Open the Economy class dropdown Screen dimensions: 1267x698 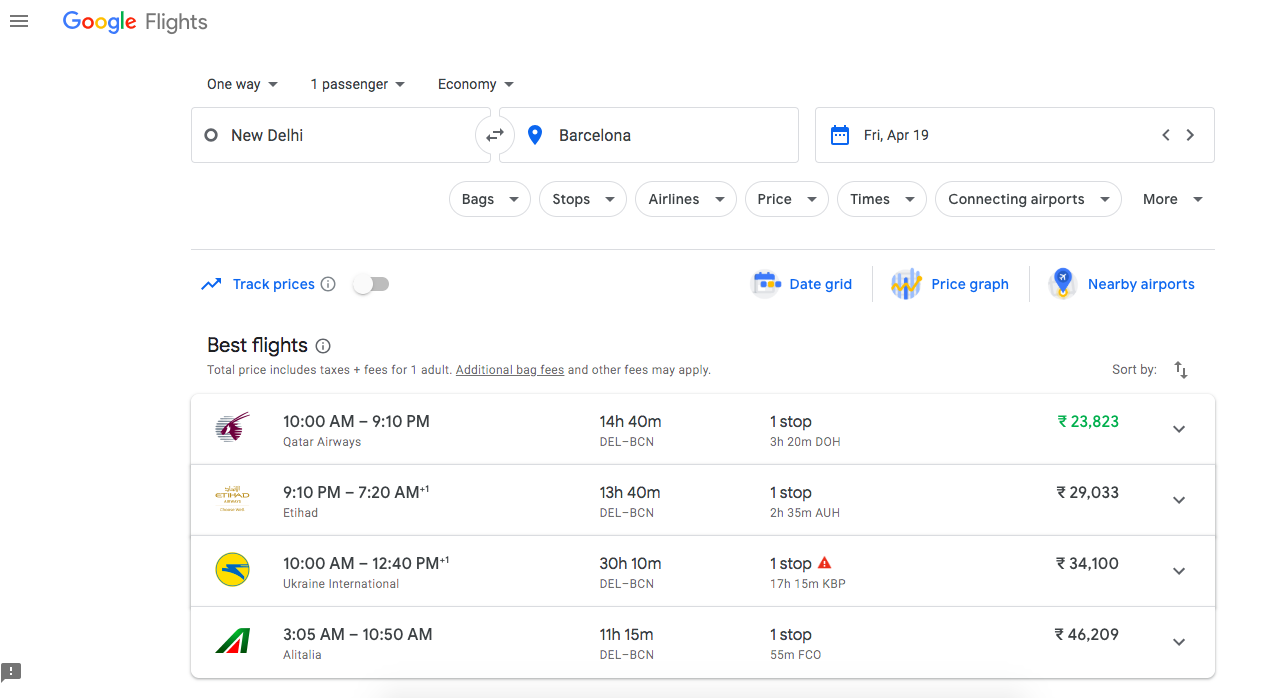click(x=476, y=84)
